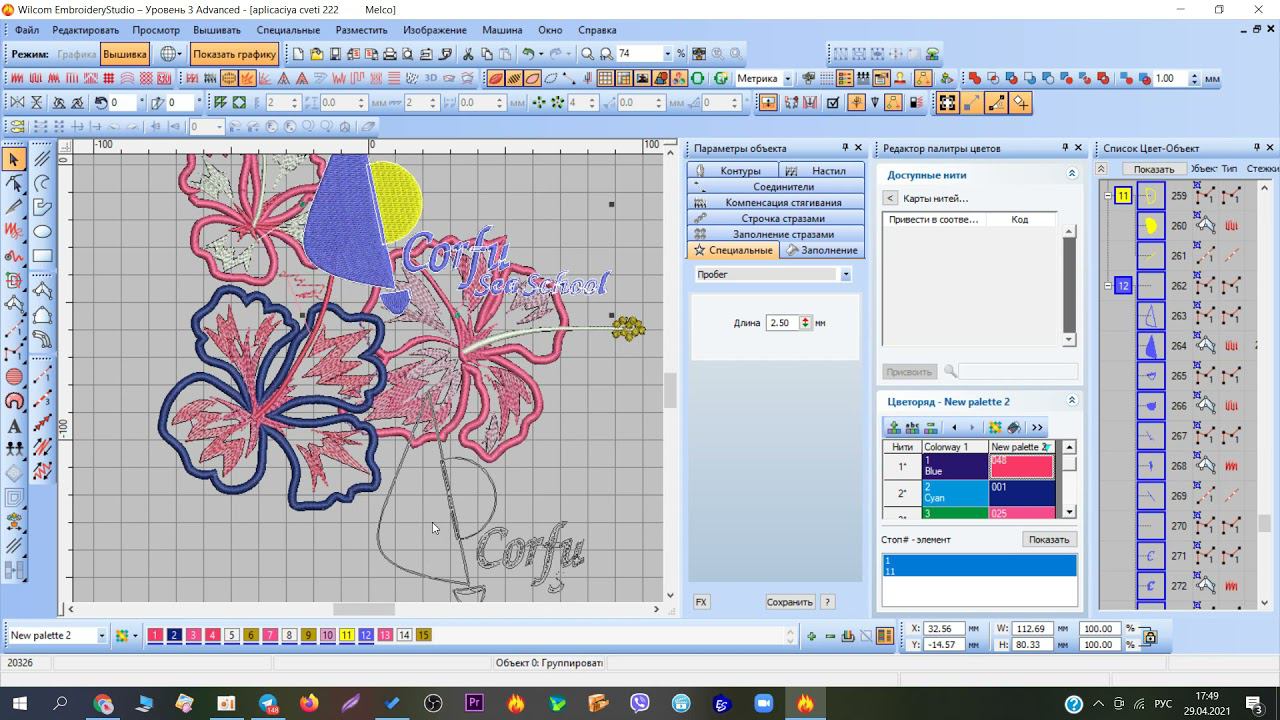
Task: Open the Пробег stitch type dropdown
Action: pyautogui.click(x=845, y=274)
